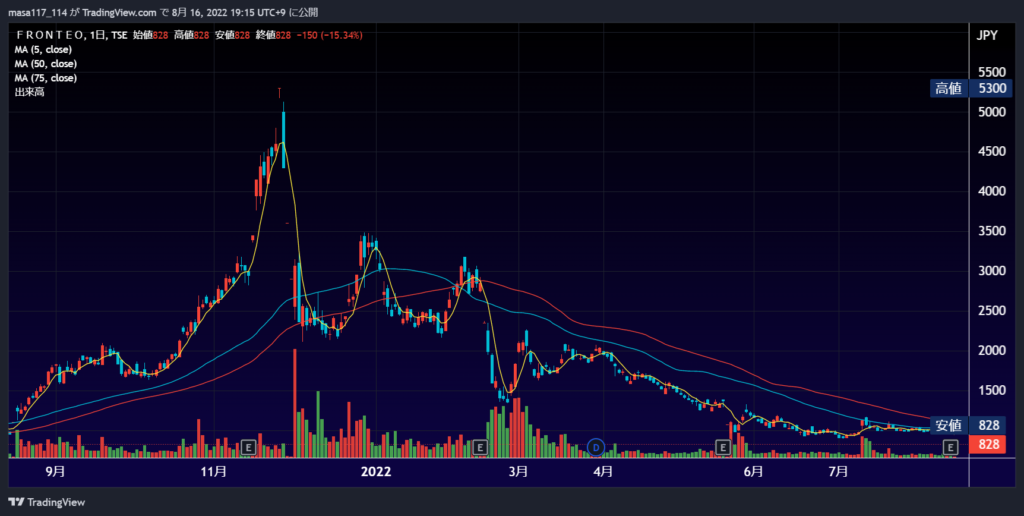Click the 始値828 open value
Screen dimensions: 1024x516
[x=151, y=35]
